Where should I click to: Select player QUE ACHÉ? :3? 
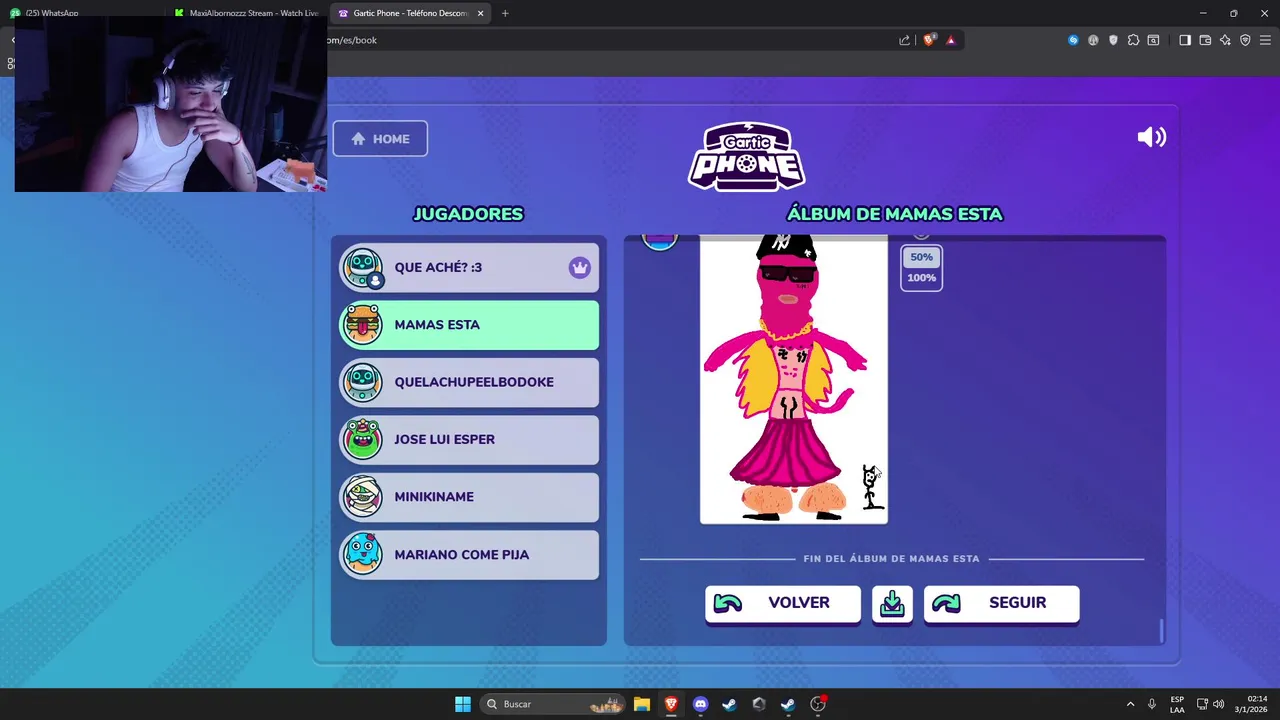pyautogui.click(x=469, y=268)
